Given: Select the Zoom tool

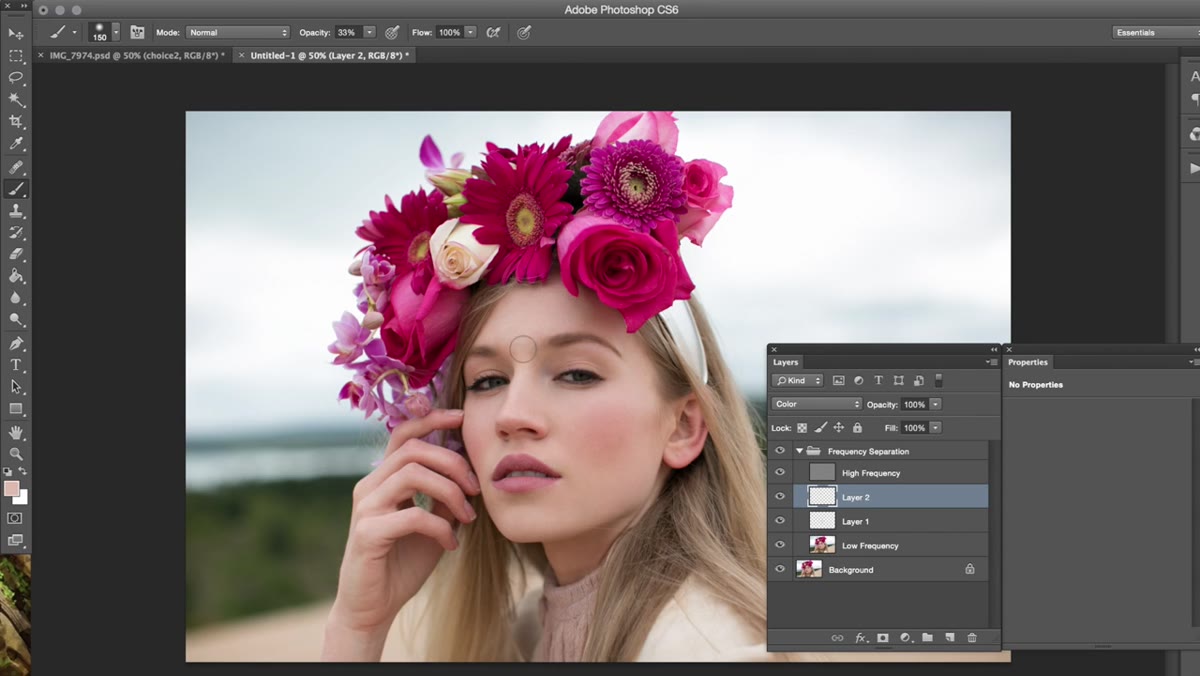Looking at the screenshot, I should [16, 455].
